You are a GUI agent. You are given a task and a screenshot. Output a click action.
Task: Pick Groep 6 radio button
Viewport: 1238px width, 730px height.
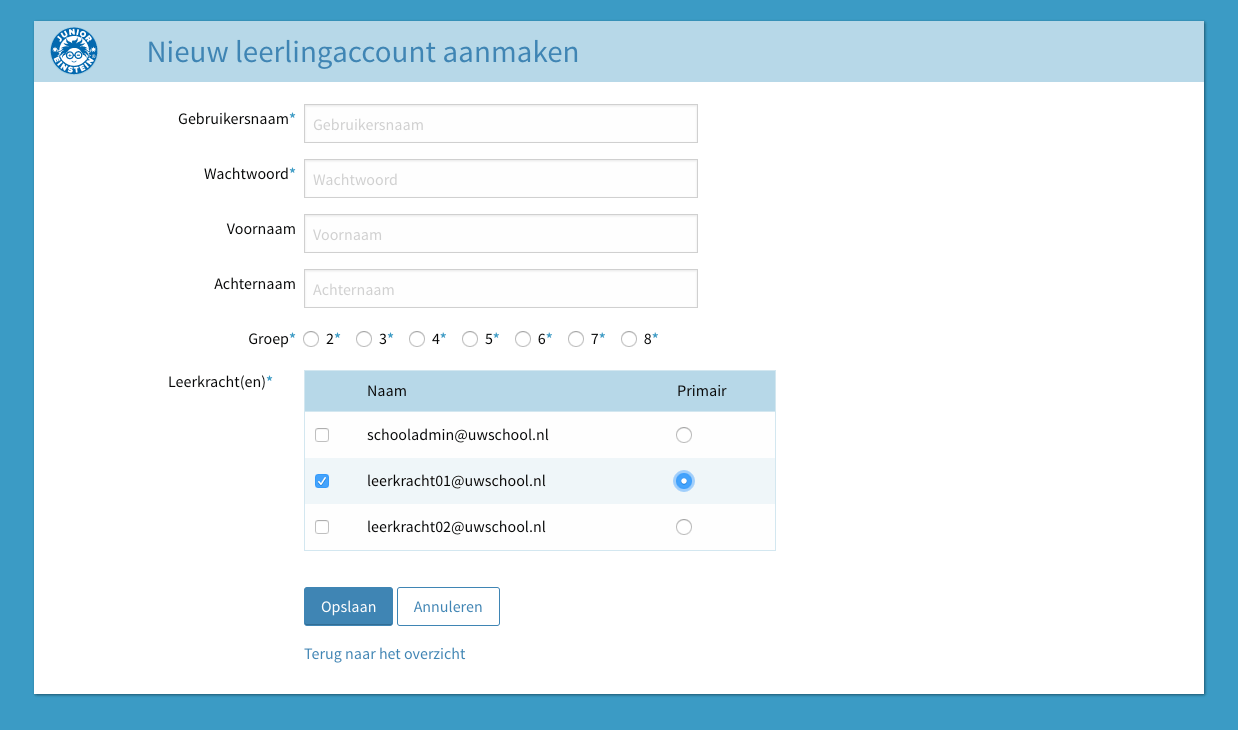click(523, 339)
